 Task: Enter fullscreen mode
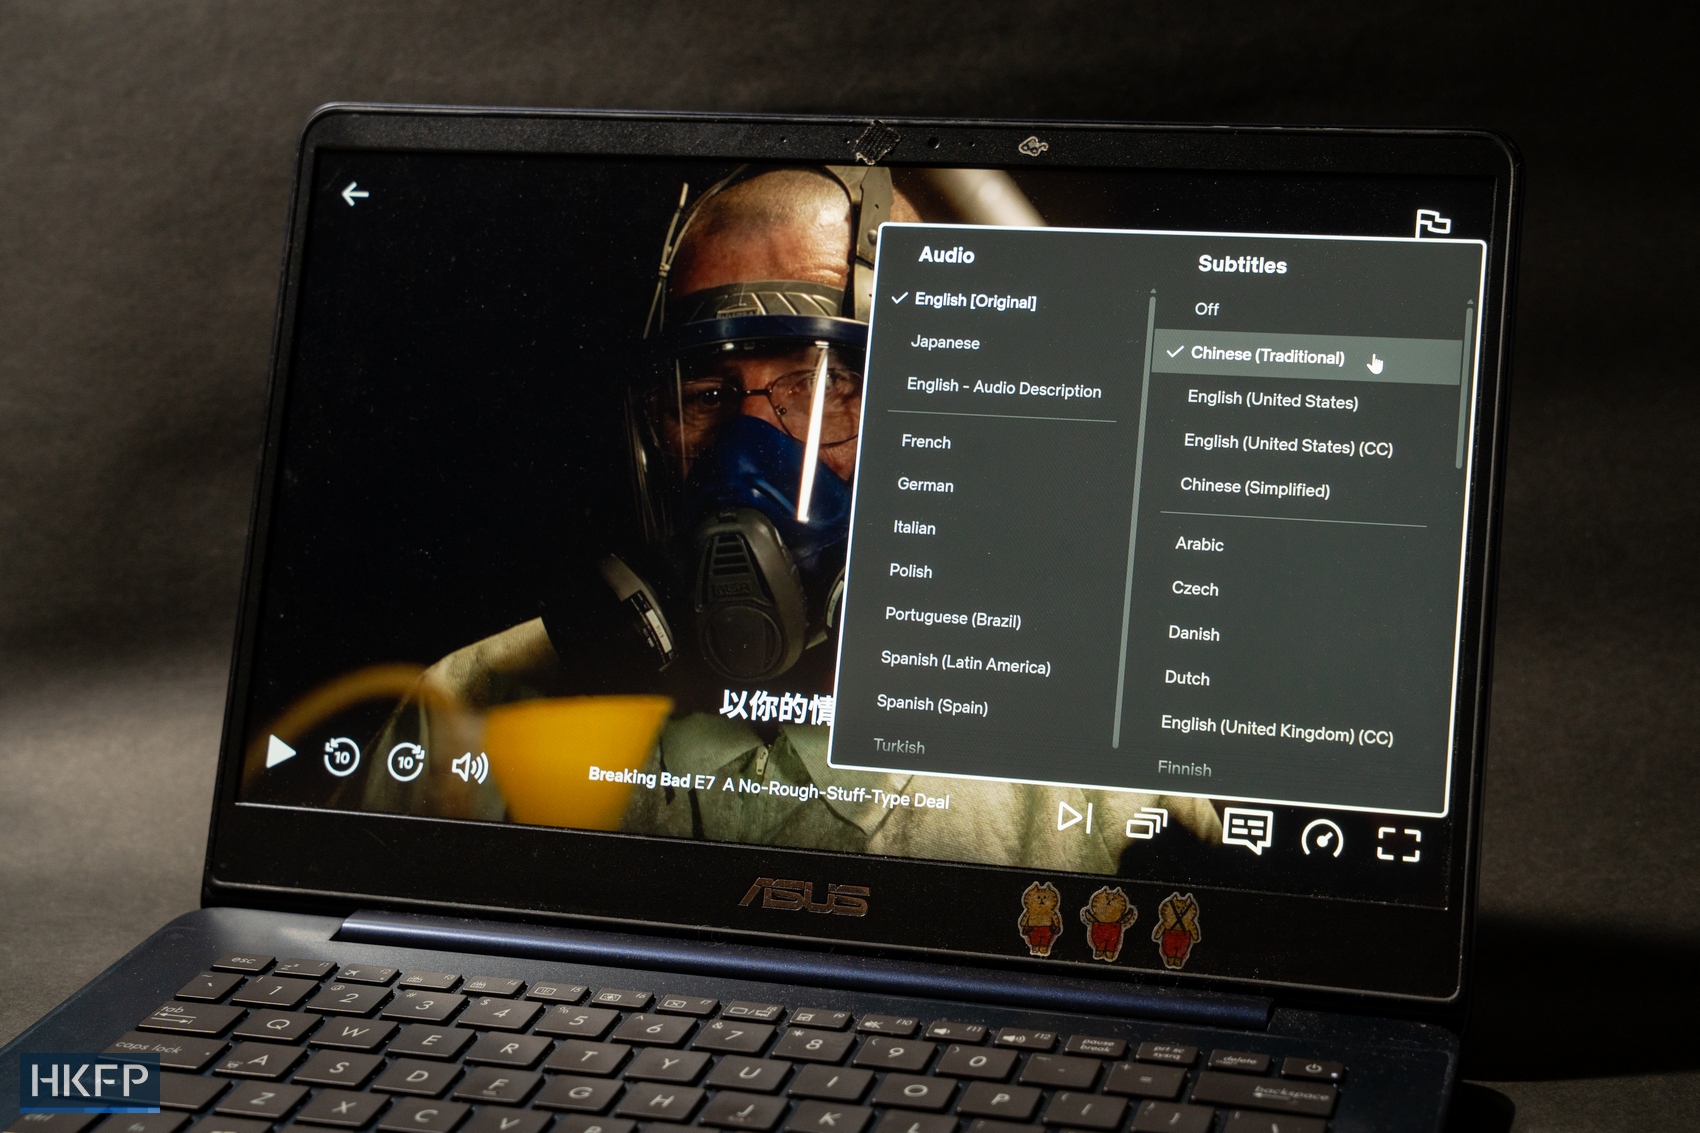click(1398, 844)
